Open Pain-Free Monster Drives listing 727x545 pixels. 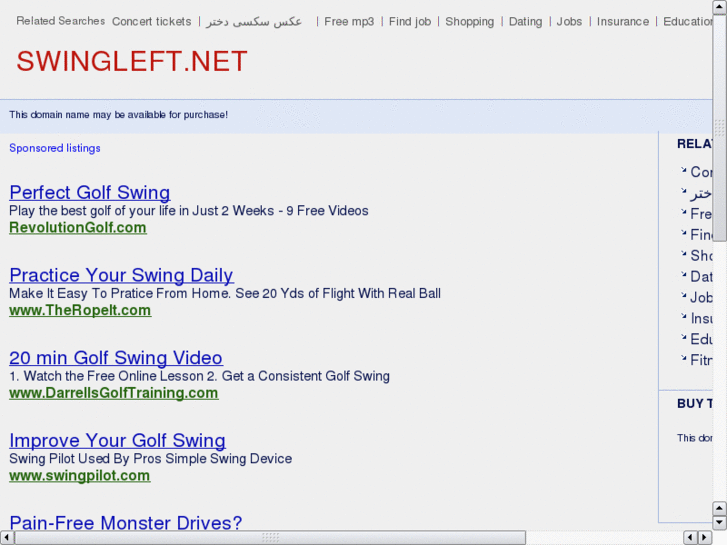pos(126,523)
